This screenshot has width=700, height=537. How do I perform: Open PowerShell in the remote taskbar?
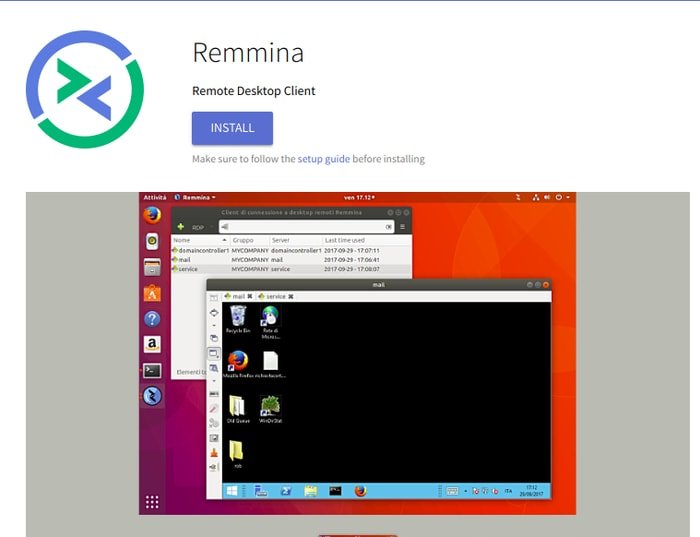(x=286, y=491)
